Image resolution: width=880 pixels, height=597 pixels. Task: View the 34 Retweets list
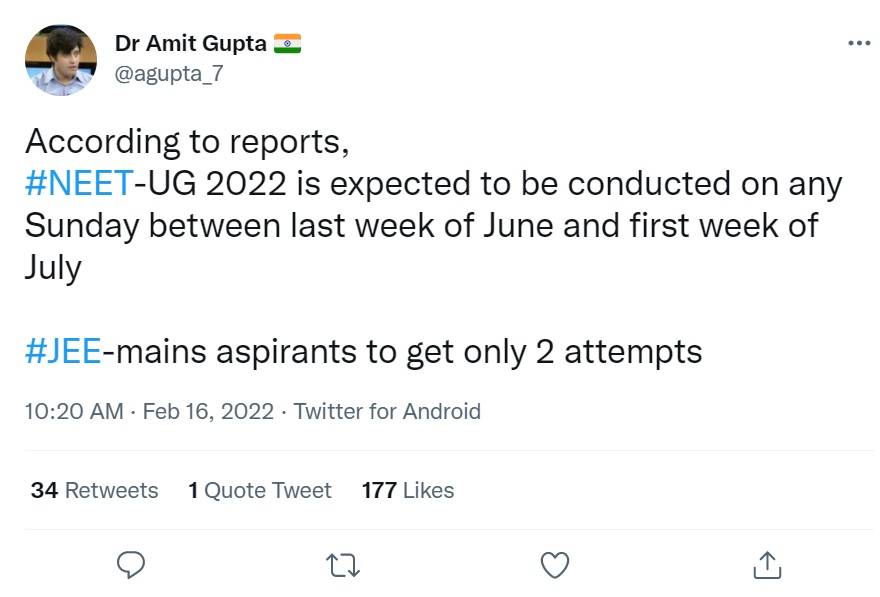pyautogui.click(x=94, y=490)
